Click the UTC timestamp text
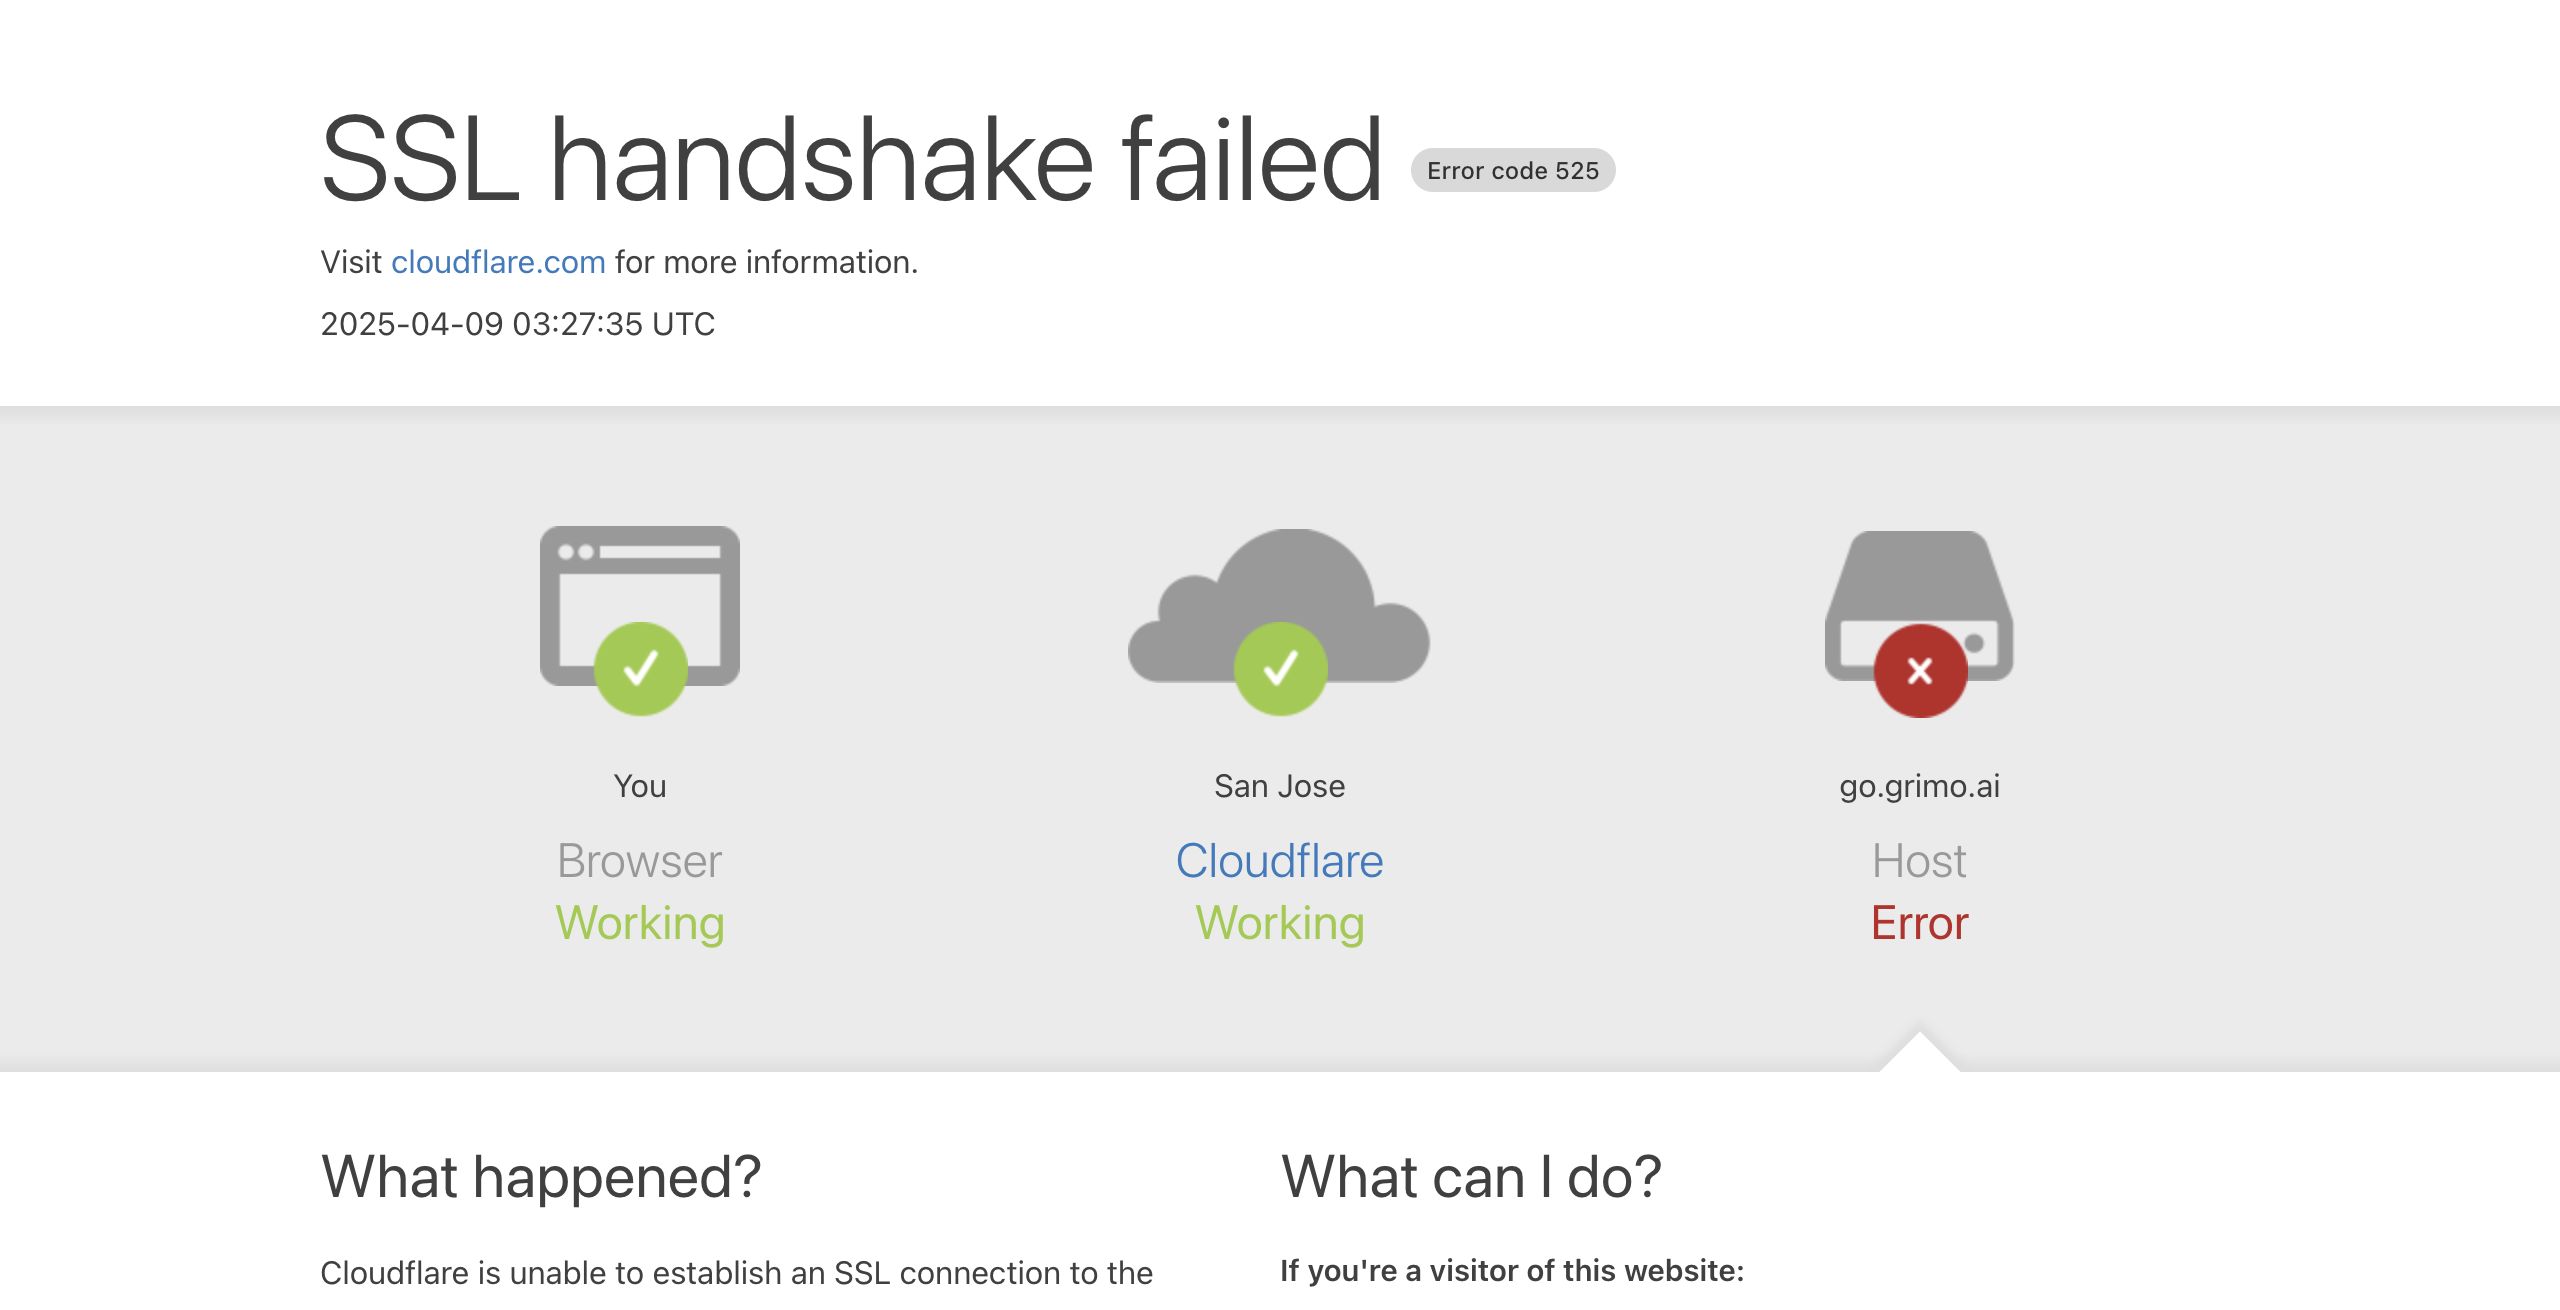 pos(517,324)
